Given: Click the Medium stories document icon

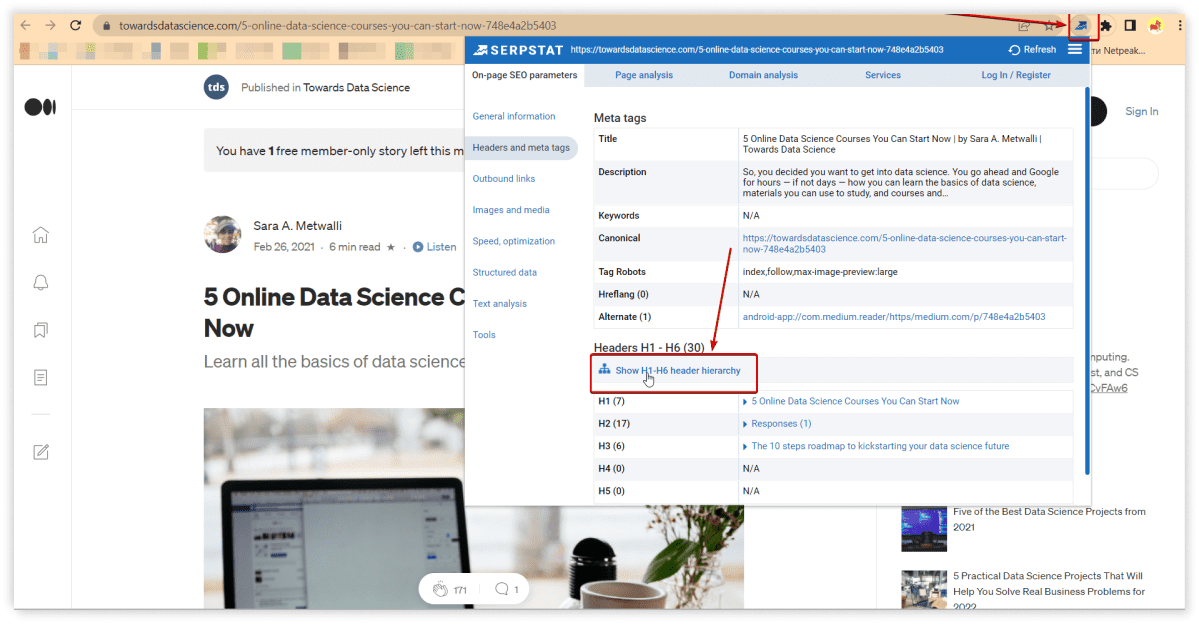Looking at the screenshot, I should [x=41, y=377].
